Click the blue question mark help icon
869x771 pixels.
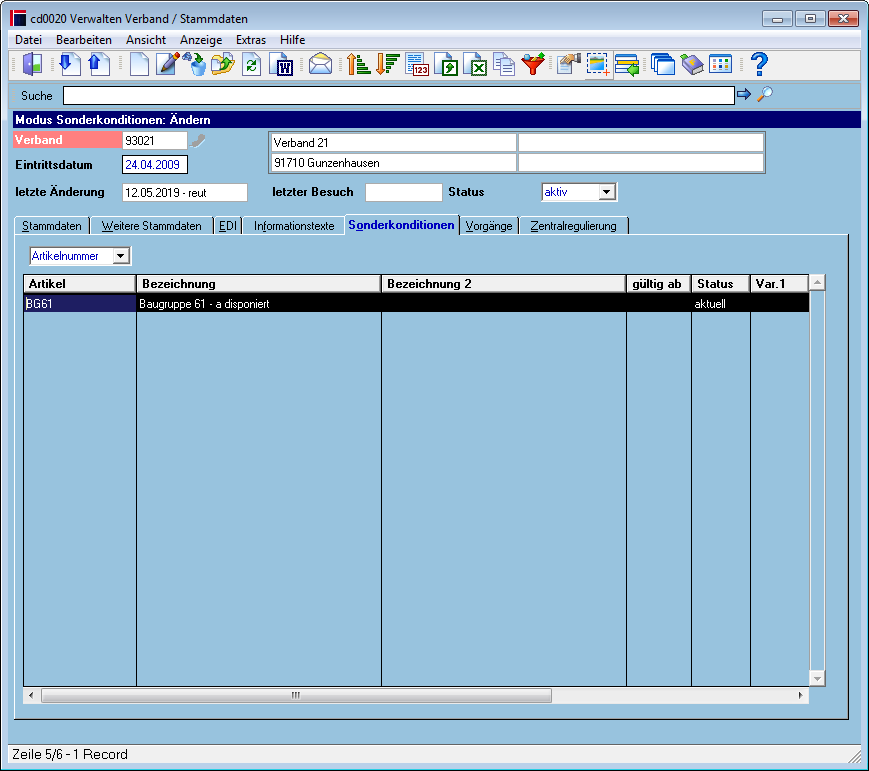[759, 64]
